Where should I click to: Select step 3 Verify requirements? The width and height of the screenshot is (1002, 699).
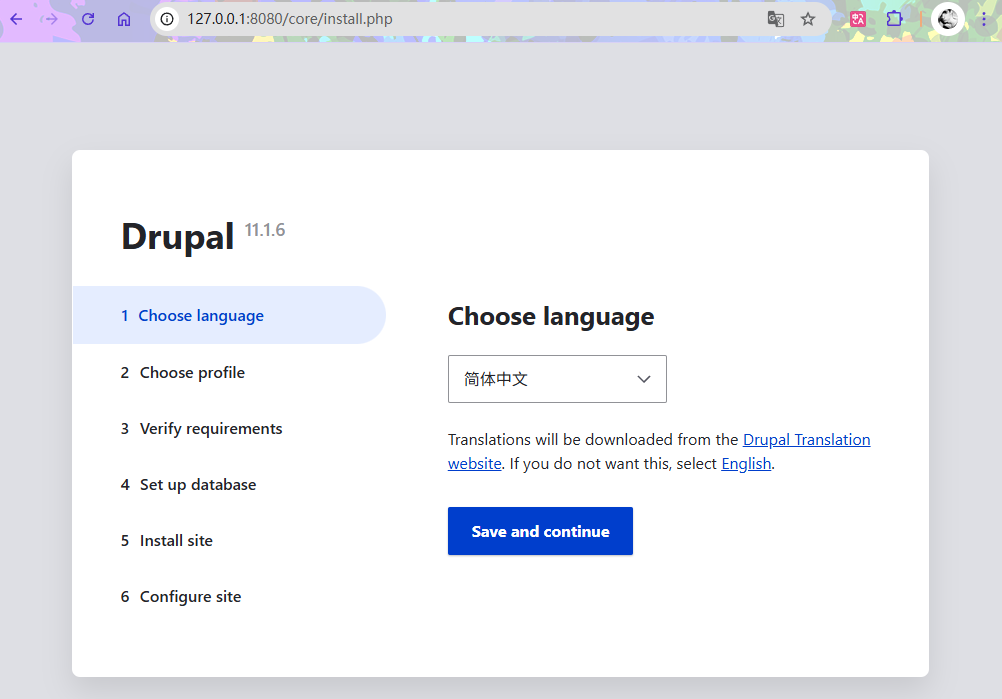(x=201, y=429)
